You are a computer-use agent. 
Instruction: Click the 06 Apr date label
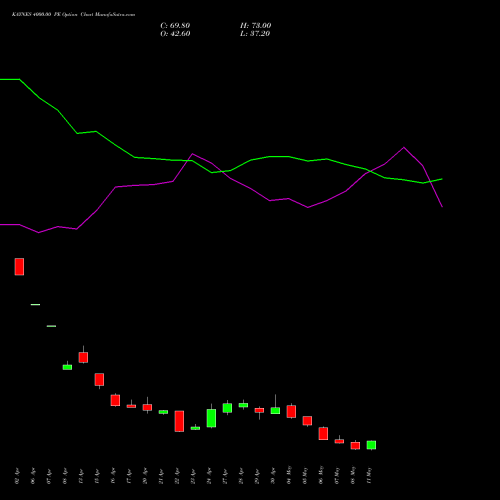[x=33, y=476]
